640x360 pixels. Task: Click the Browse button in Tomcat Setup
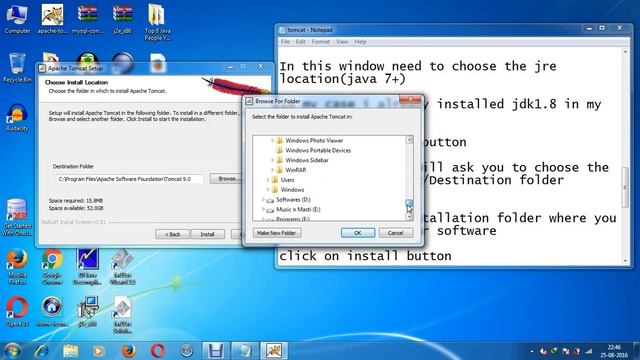click(x=226, y=179)
